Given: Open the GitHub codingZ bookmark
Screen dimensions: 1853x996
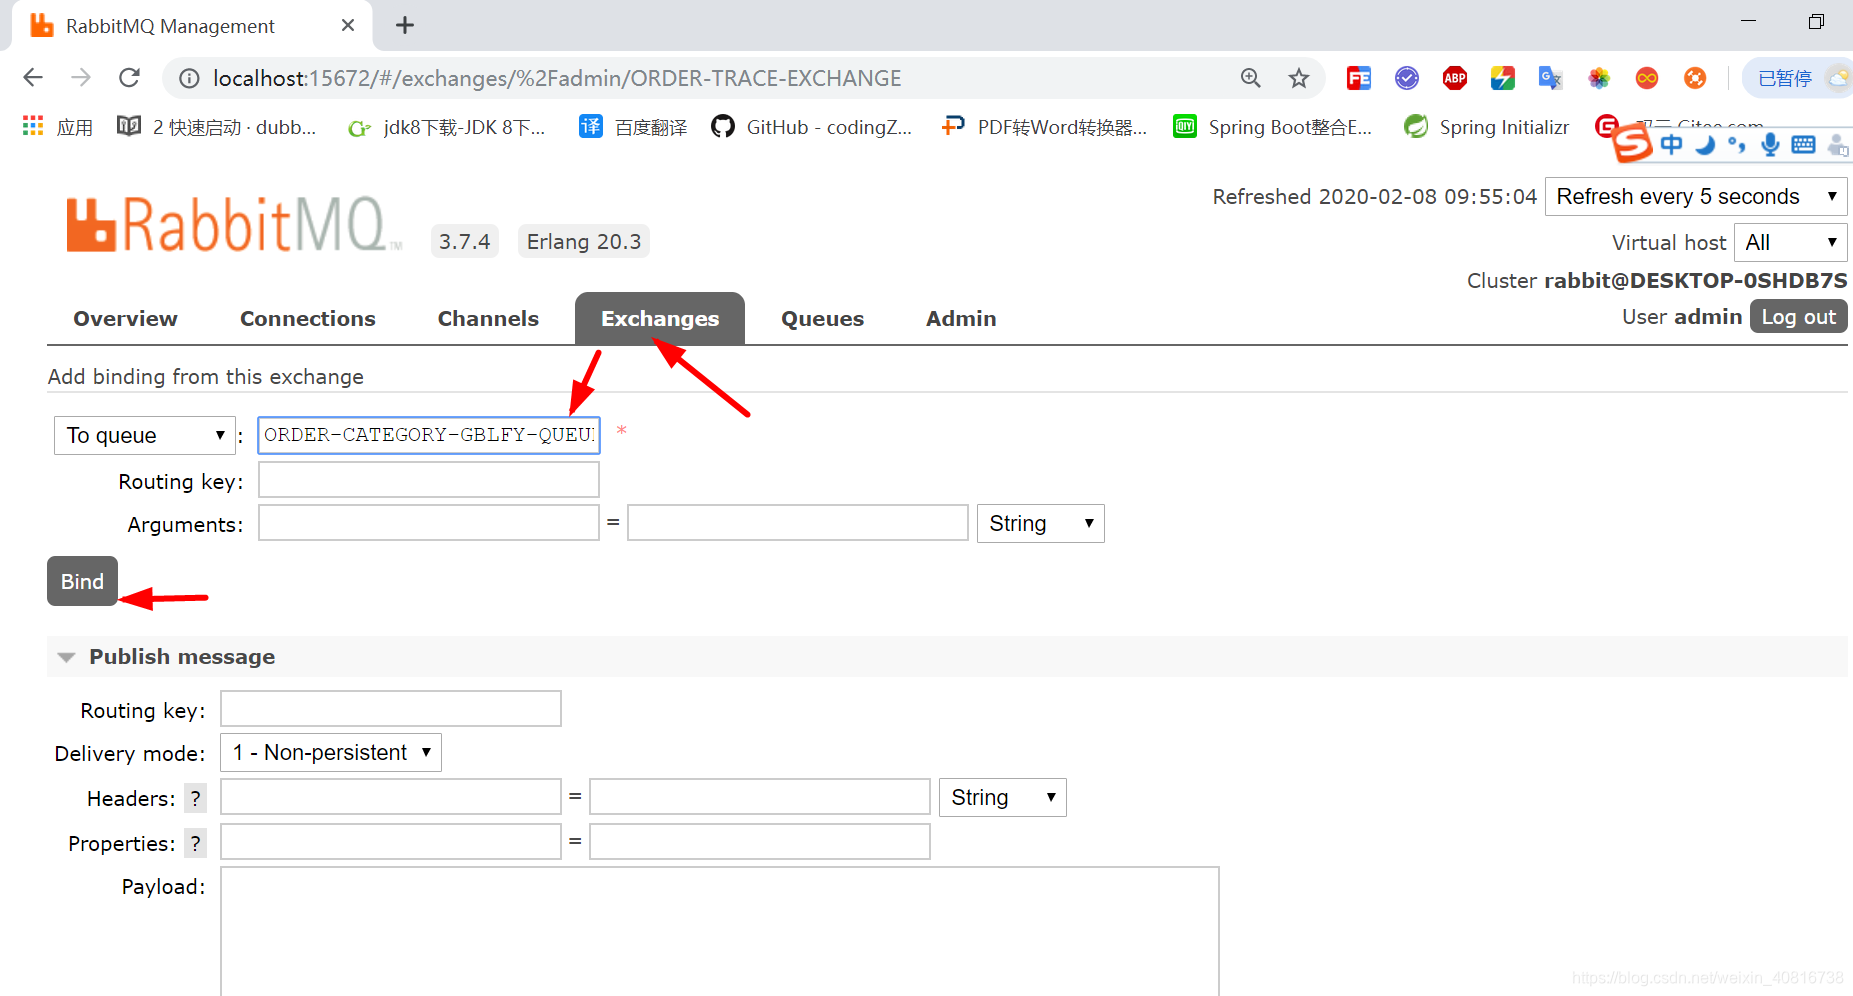Looking at the screenshot, I should click(x=812, y=127).
